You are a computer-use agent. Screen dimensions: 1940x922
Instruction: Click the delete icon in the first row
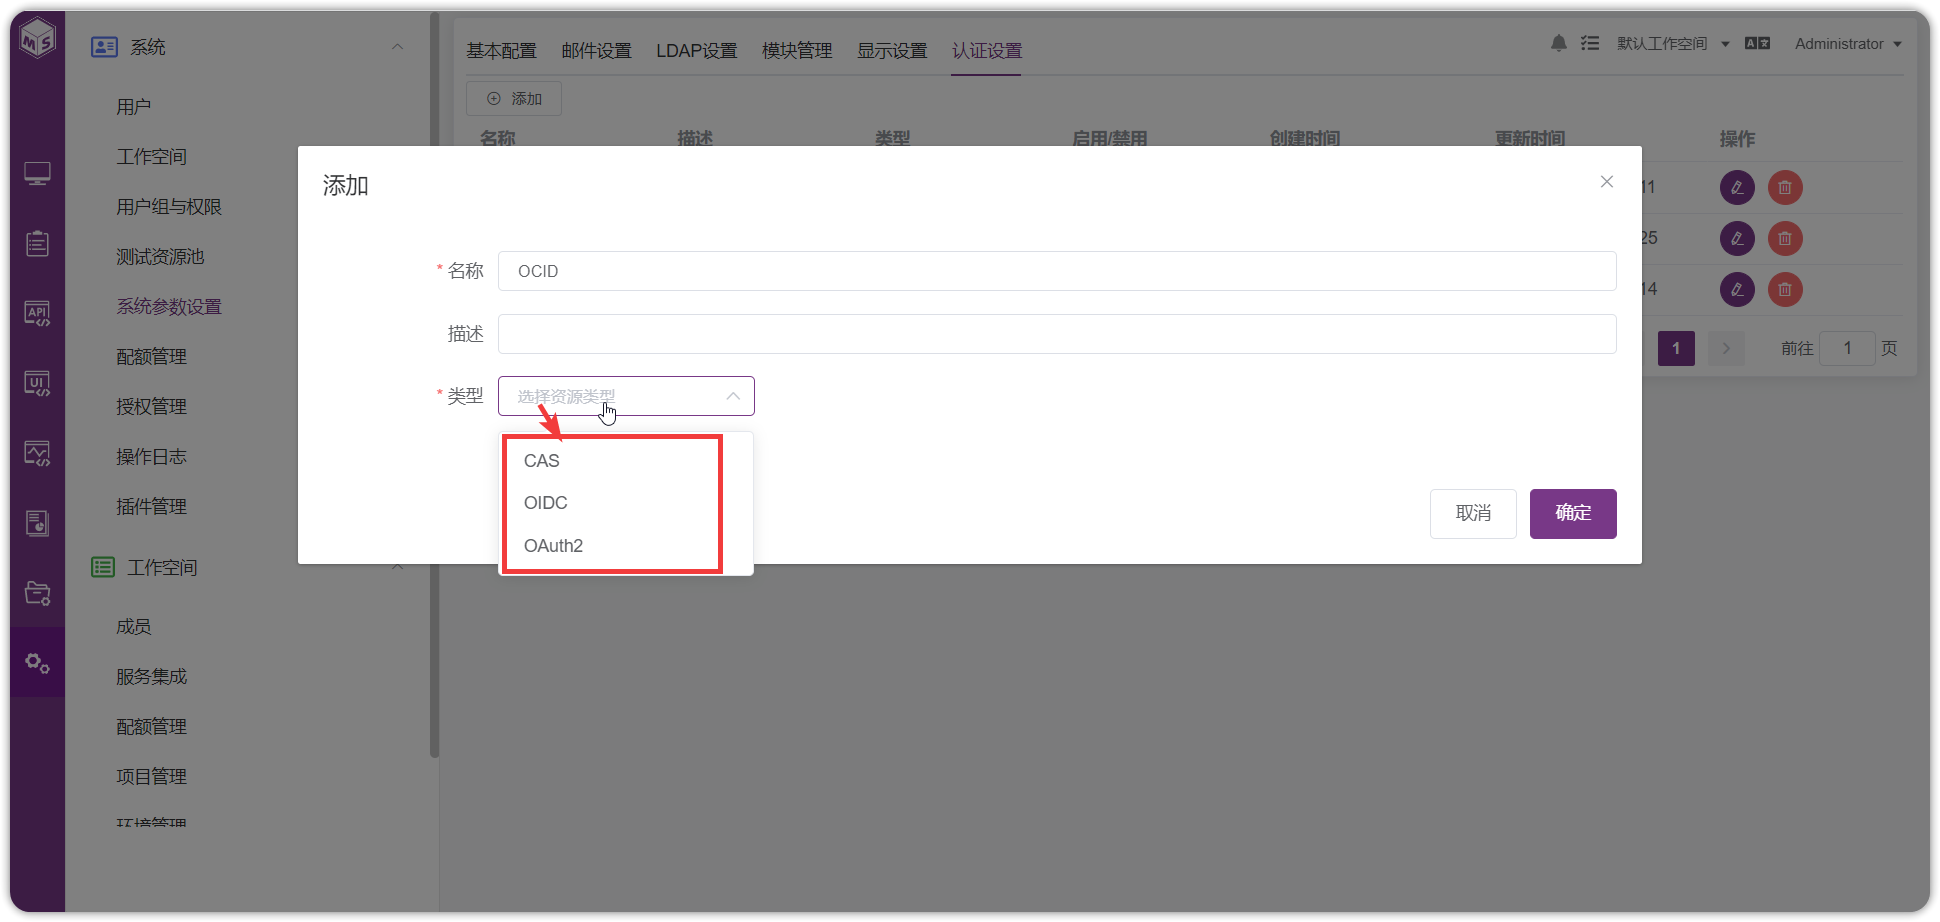[1785, 187]
